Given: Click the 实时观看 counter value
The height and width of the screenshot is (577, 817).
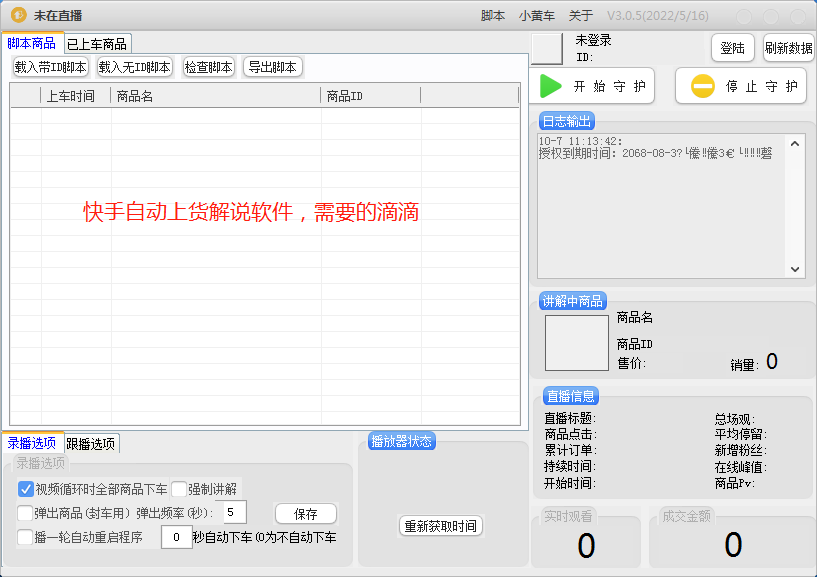Looking at the screenshot, I should [x=586, y=546].
